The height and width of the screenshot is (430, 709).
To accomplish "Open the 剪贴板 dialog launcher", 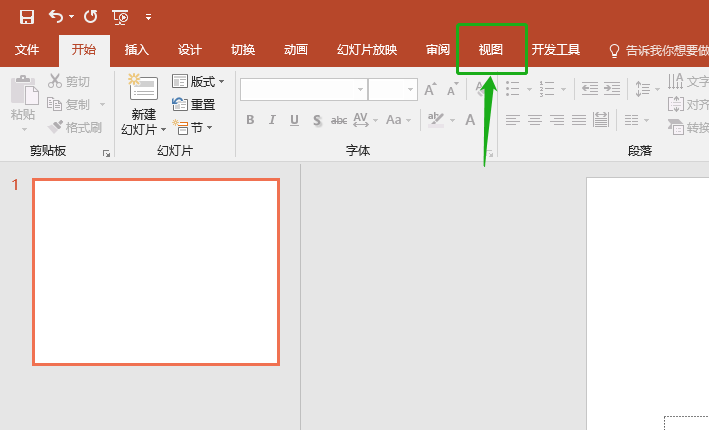I will pos(106,154).
